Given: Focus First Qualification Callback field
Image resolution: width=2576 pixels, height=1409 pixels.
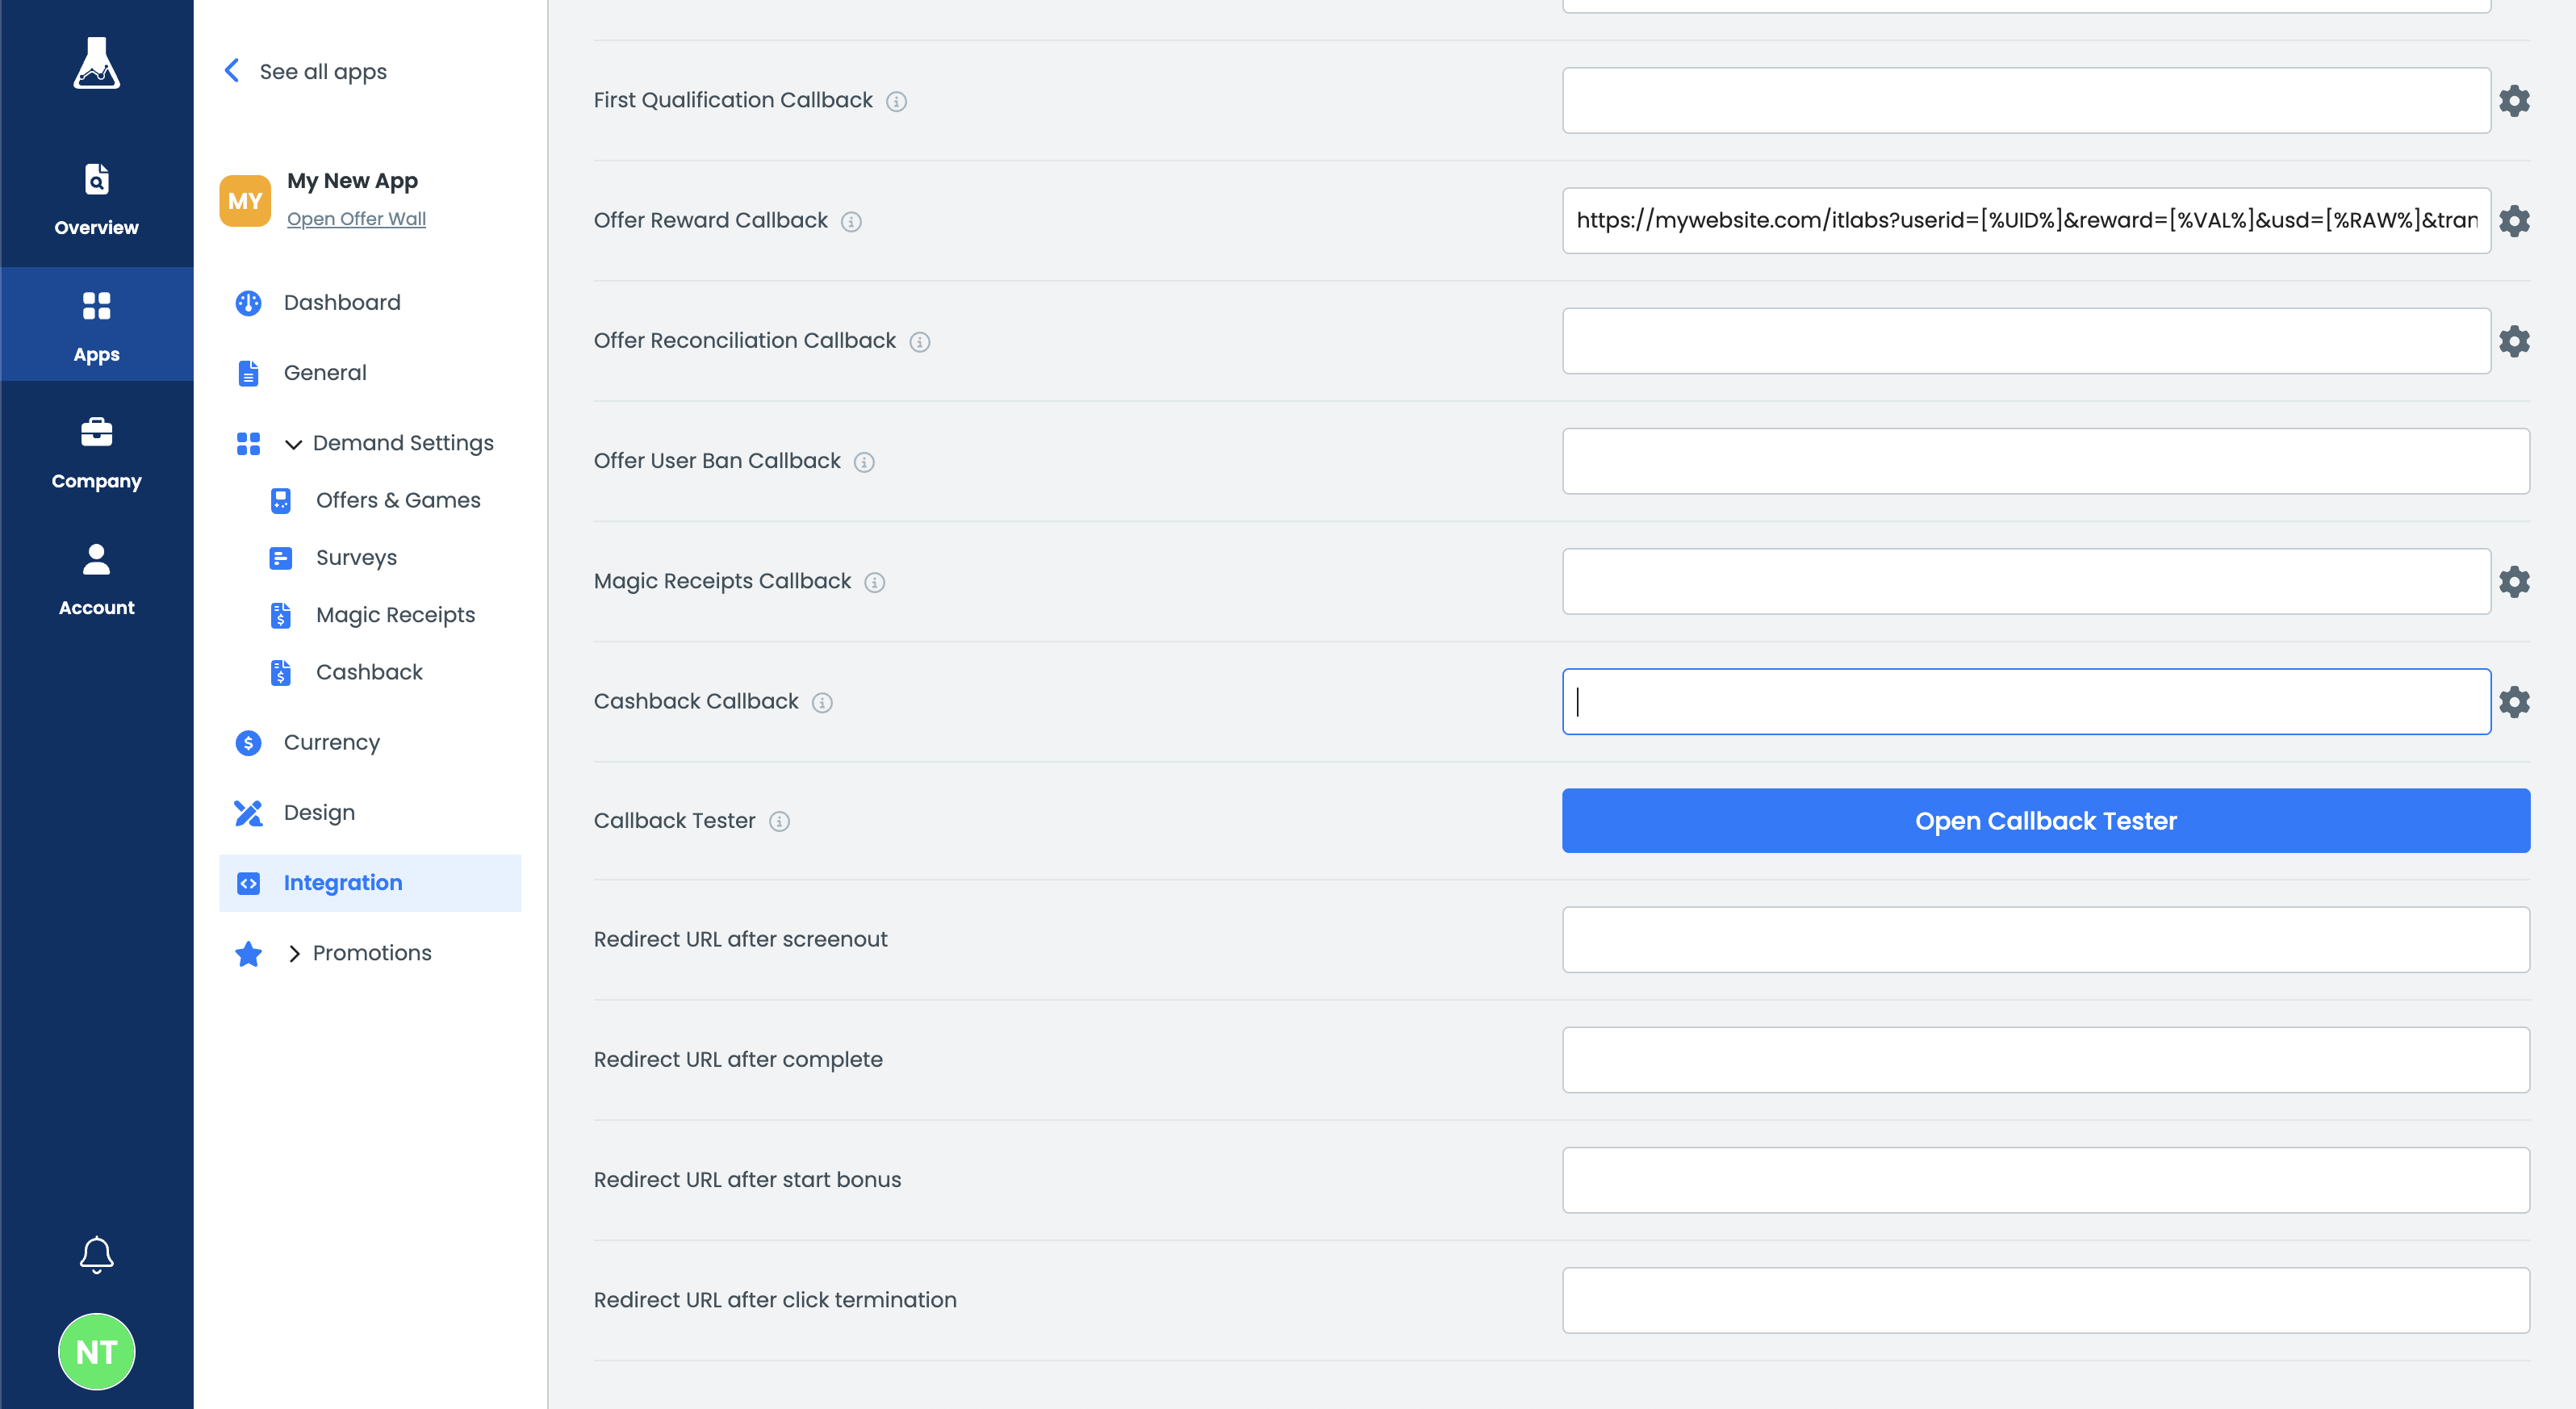Looking at the screenshot, I should coord(2026,100).
